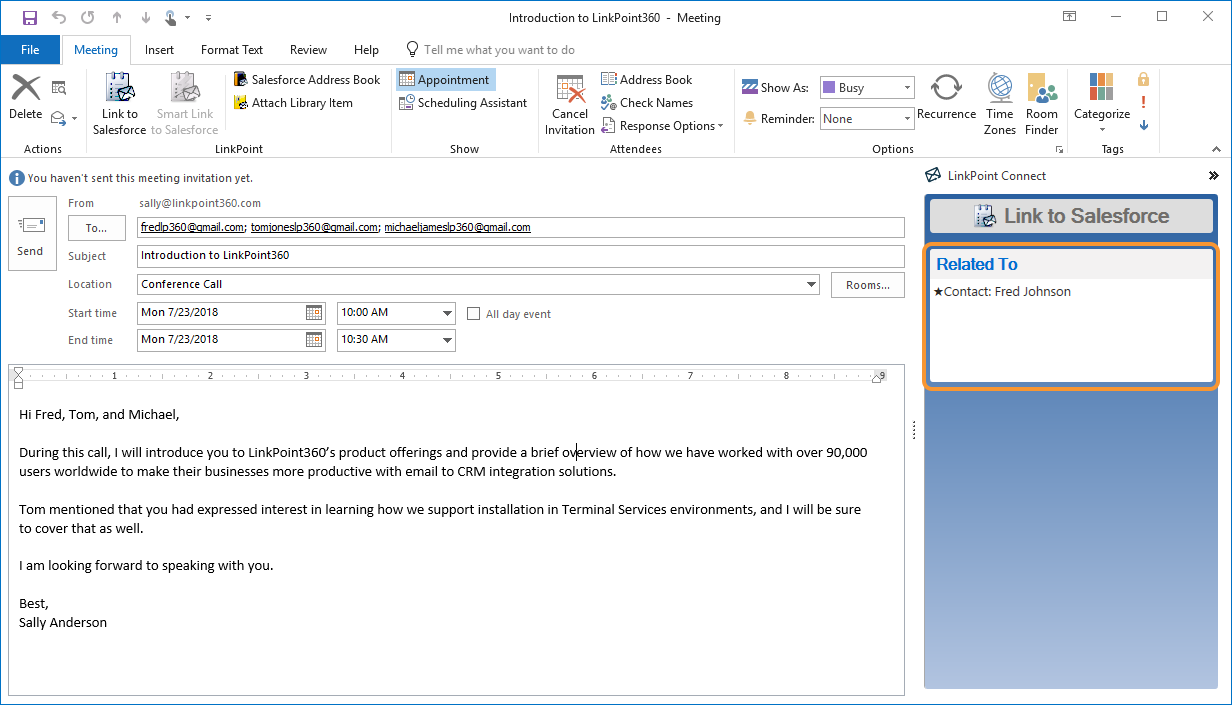The height and width of the screenshot is (705, 1232).
Task: Click michaeljameslp360@gmail.com recipient
Action: click(x=457, y=228)
